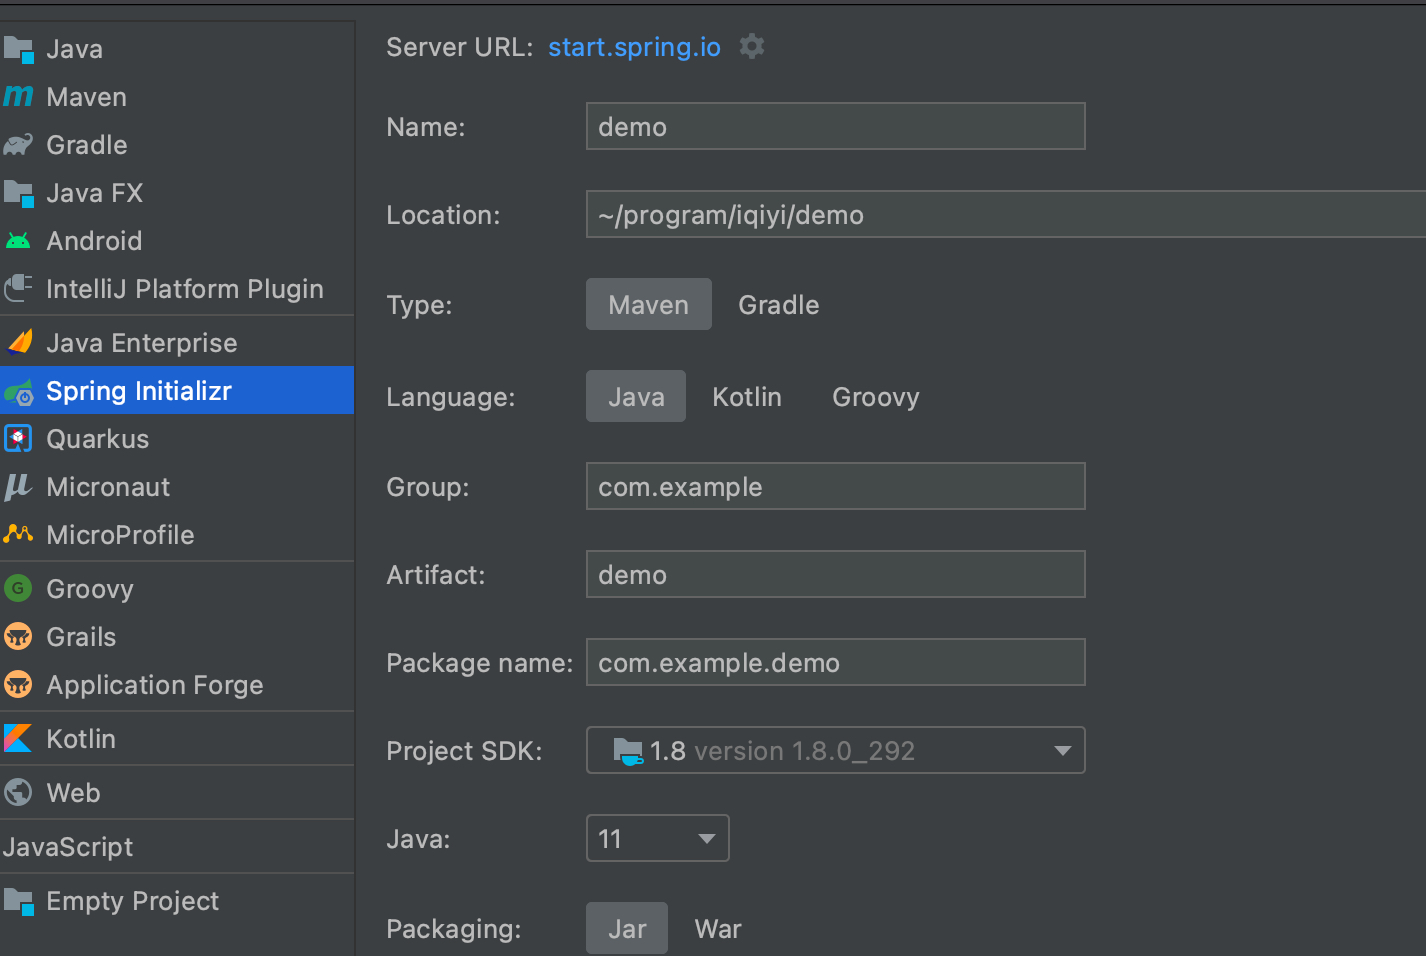Image resolution: width=1426 pixels, height=956 pixels.
Task: Select Spring Initializr in the sidebar
Action: (138, 391)
